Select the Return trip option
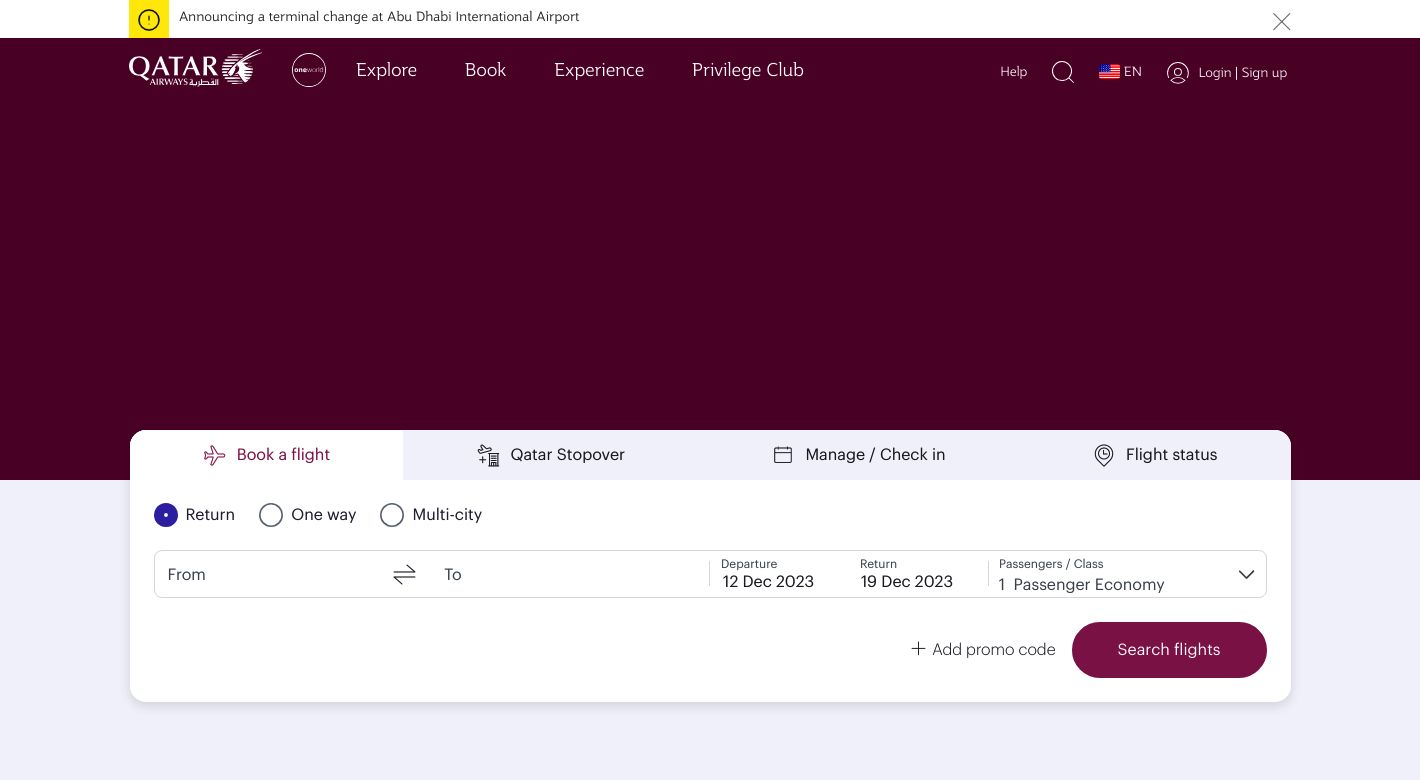This screenshot has height=780, width=1420. 195,515
